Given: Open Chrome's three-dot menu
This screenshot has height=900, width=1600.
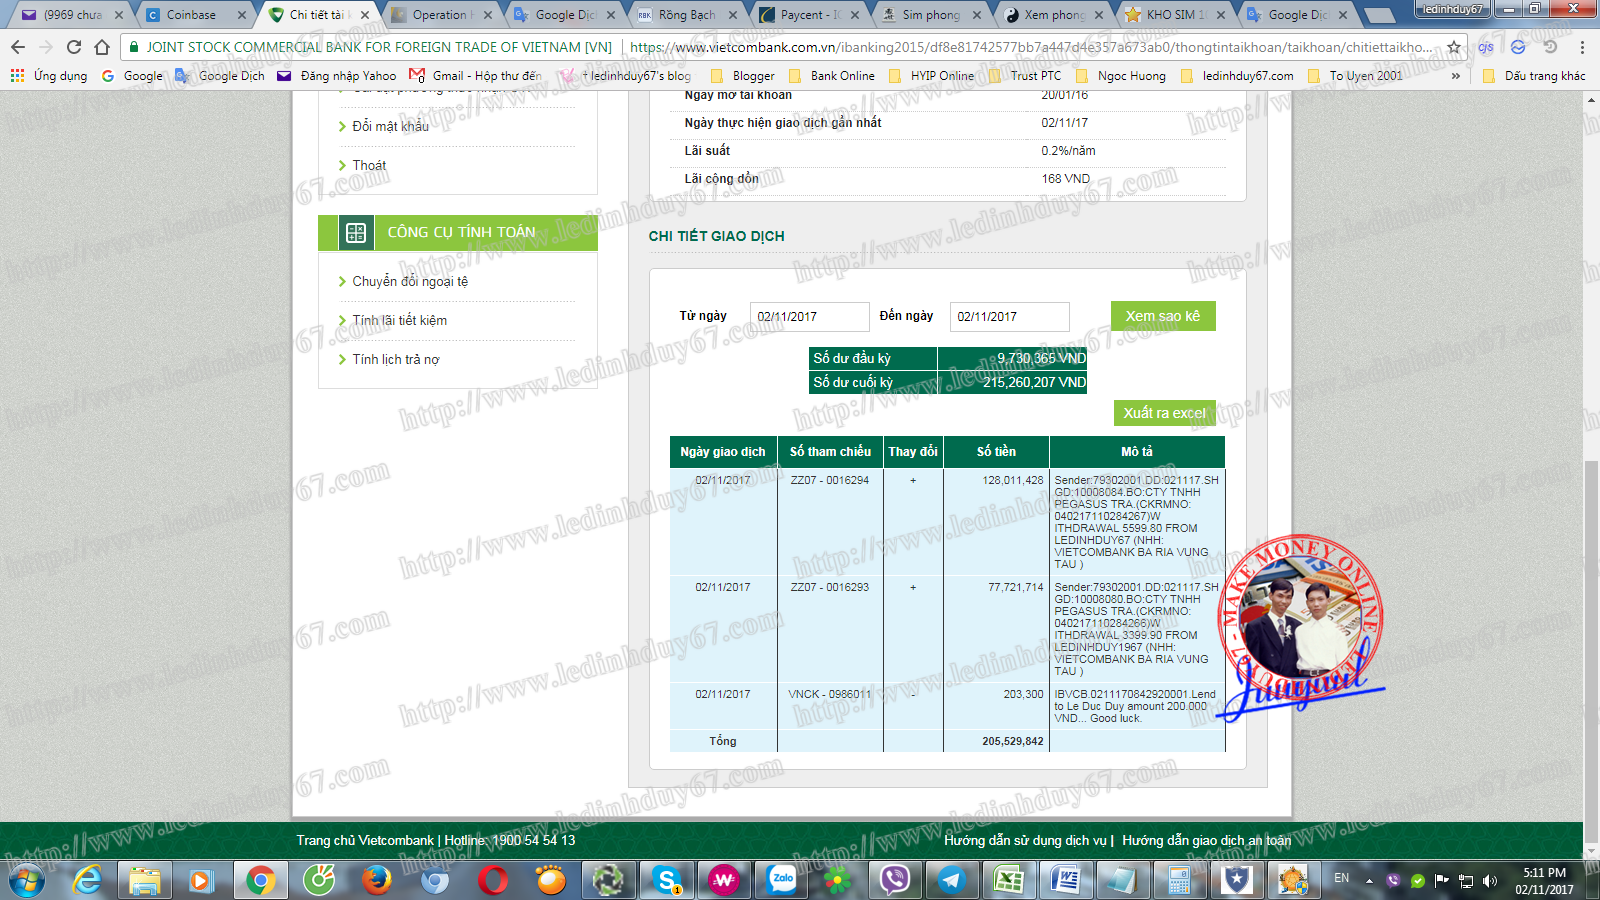Looking at the screenshot, I should 1582,47.
